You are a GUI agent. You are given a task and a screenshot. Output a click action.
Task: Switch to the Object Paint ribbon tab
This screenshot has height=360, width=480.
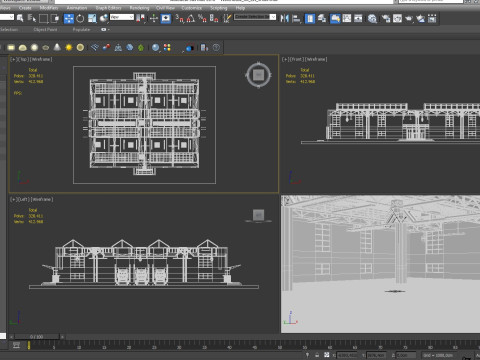(x=45, y=29)
